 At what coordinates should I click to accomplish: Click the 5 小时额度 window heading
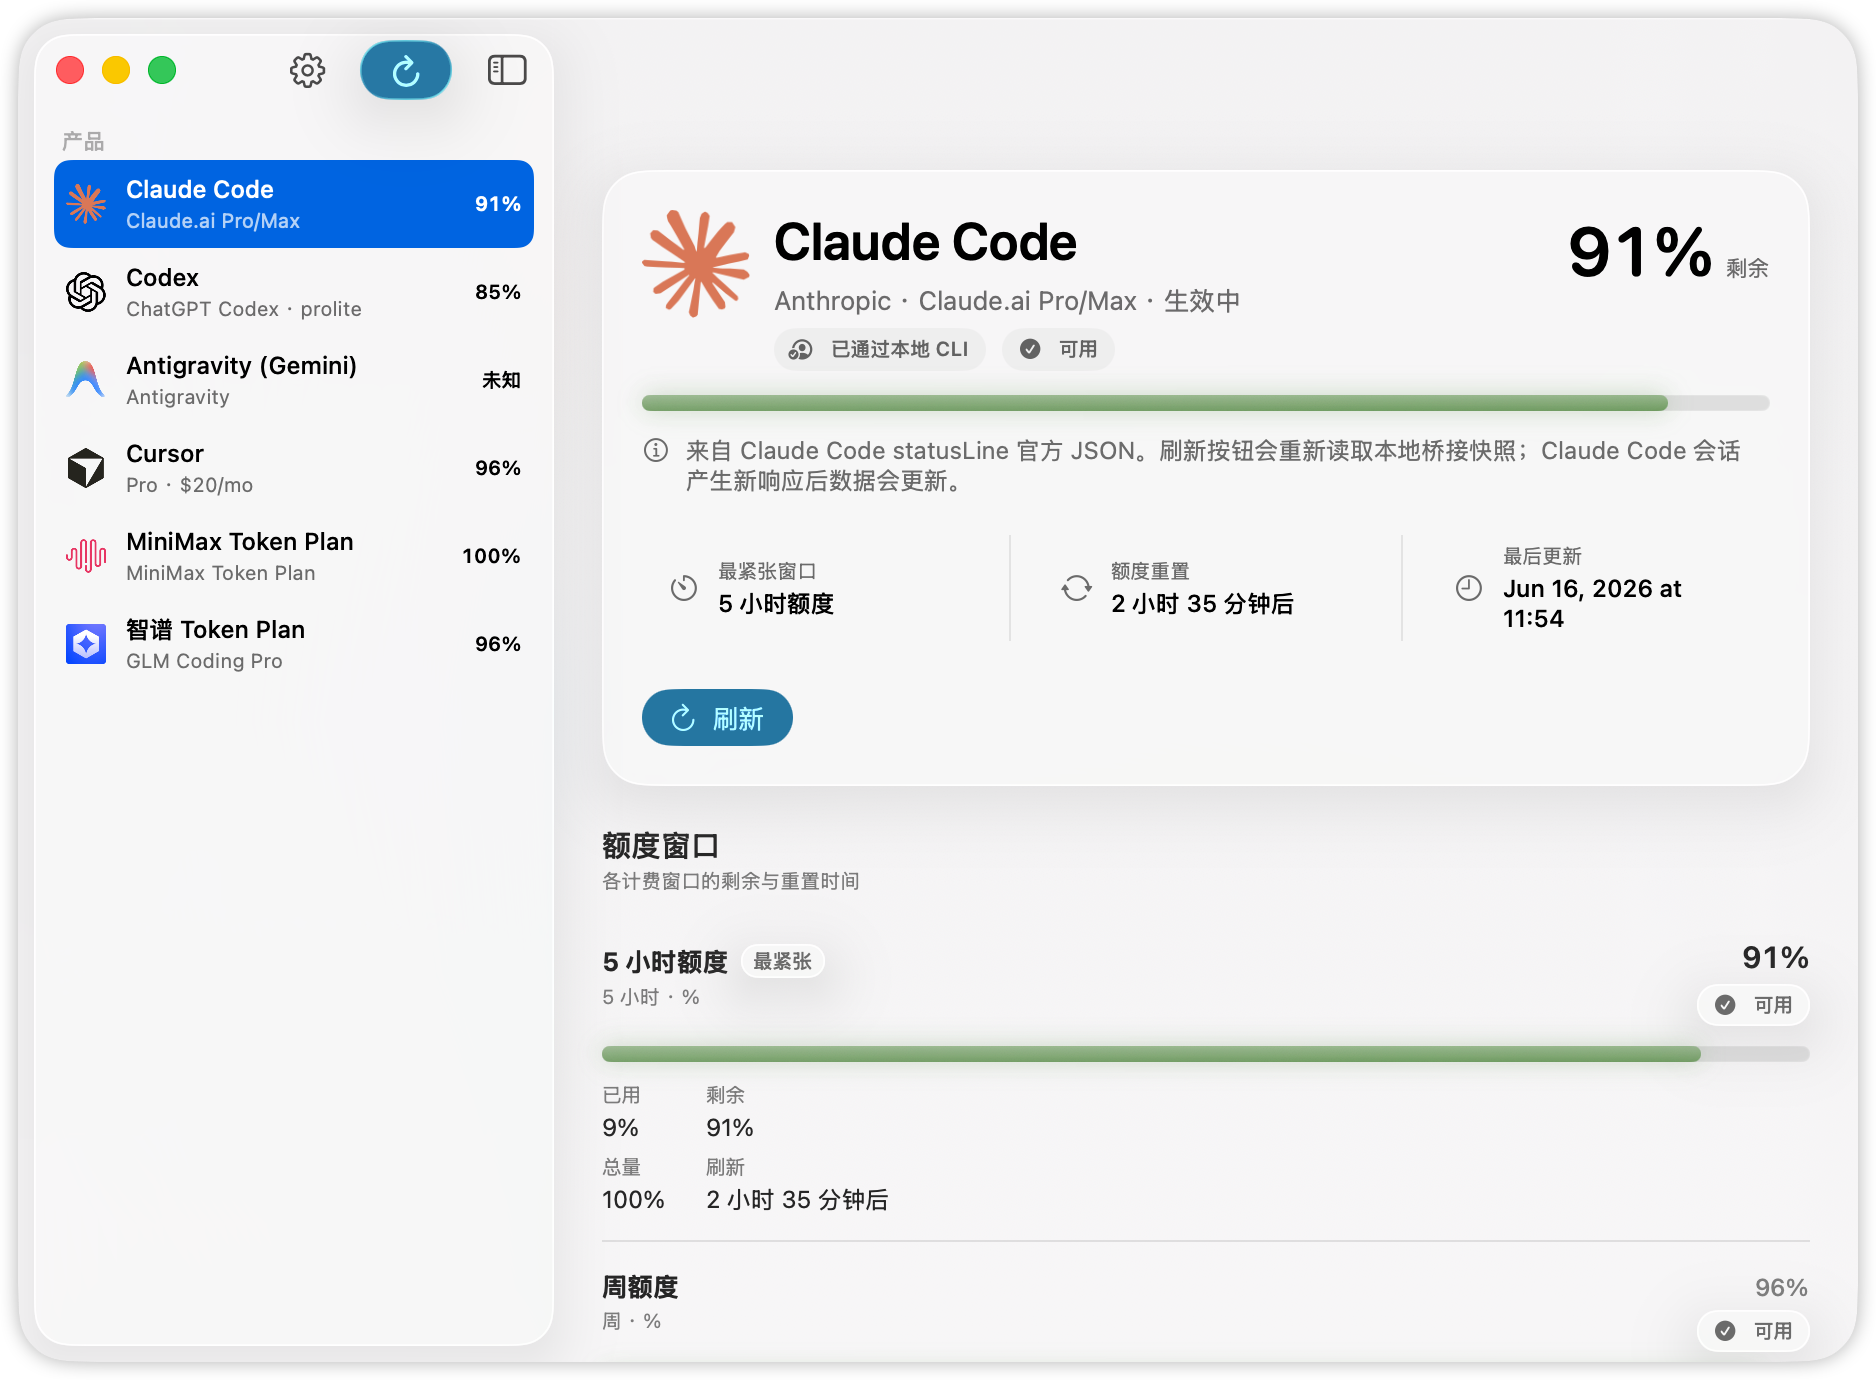coord(665,962)
